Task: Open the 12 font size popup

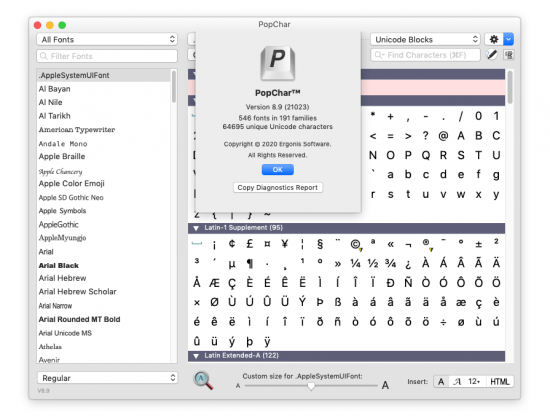Action: click(474, 382)
